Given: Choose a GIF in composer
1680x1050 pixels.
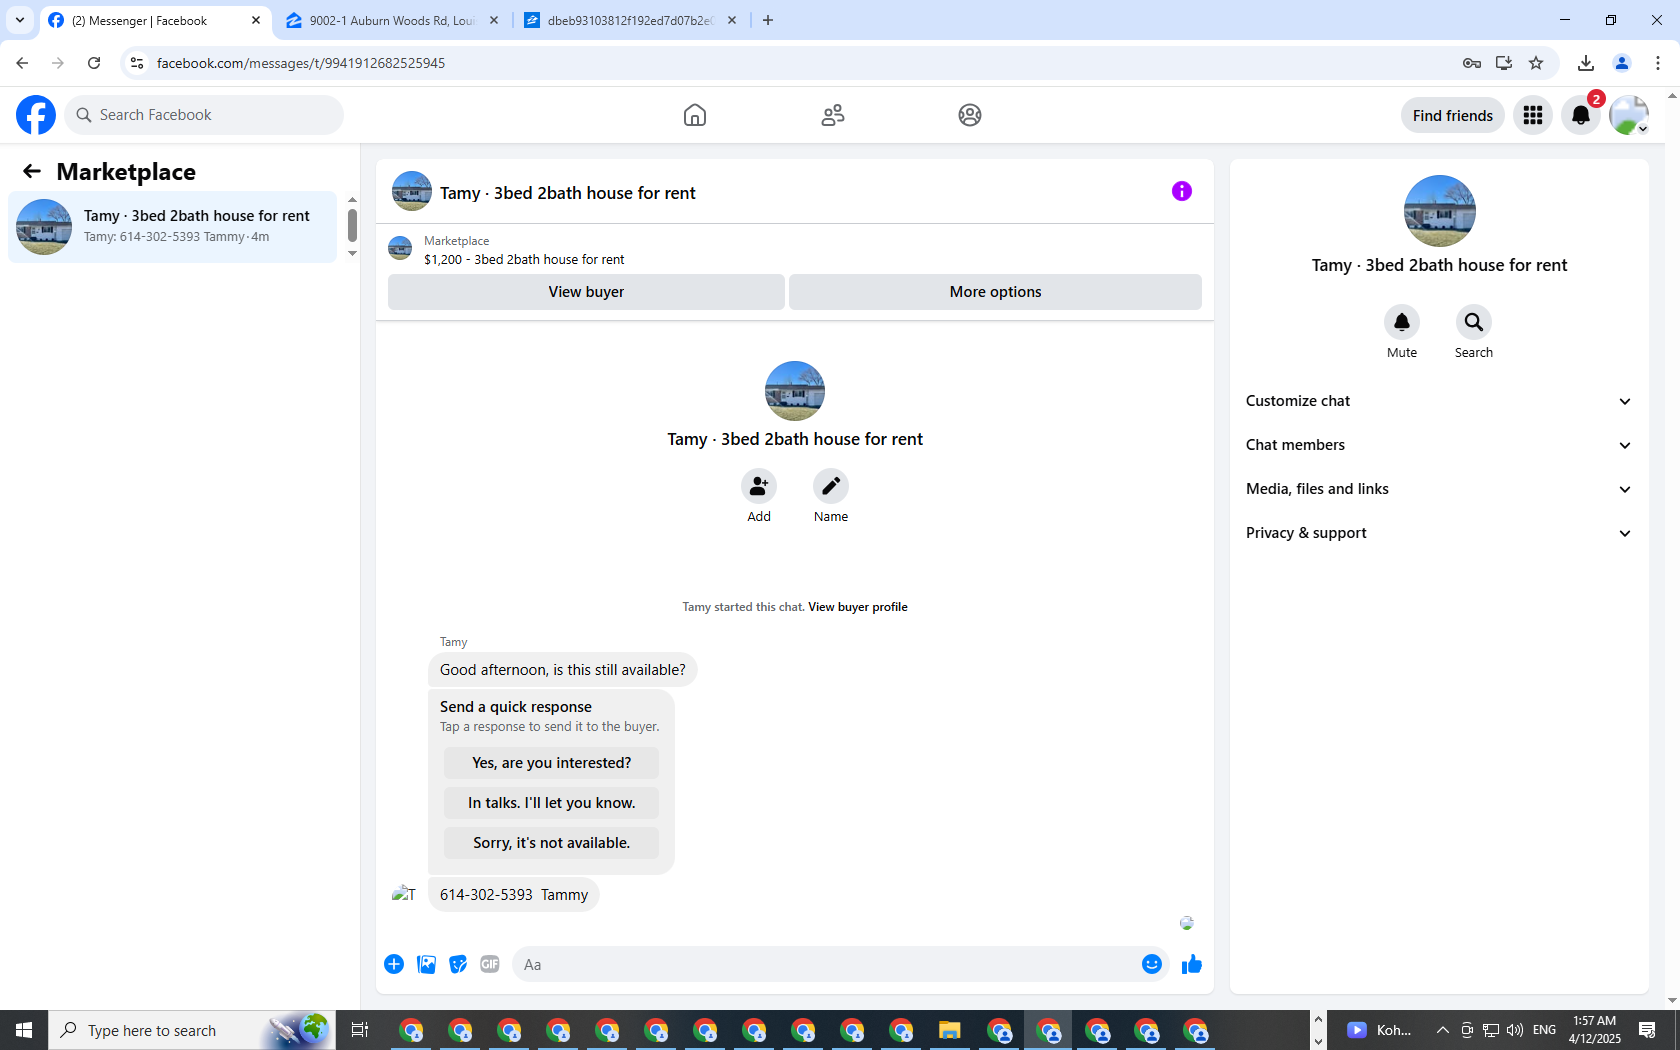Looking at the screenshot, I should pyautogui.click(x=490, y=964).
